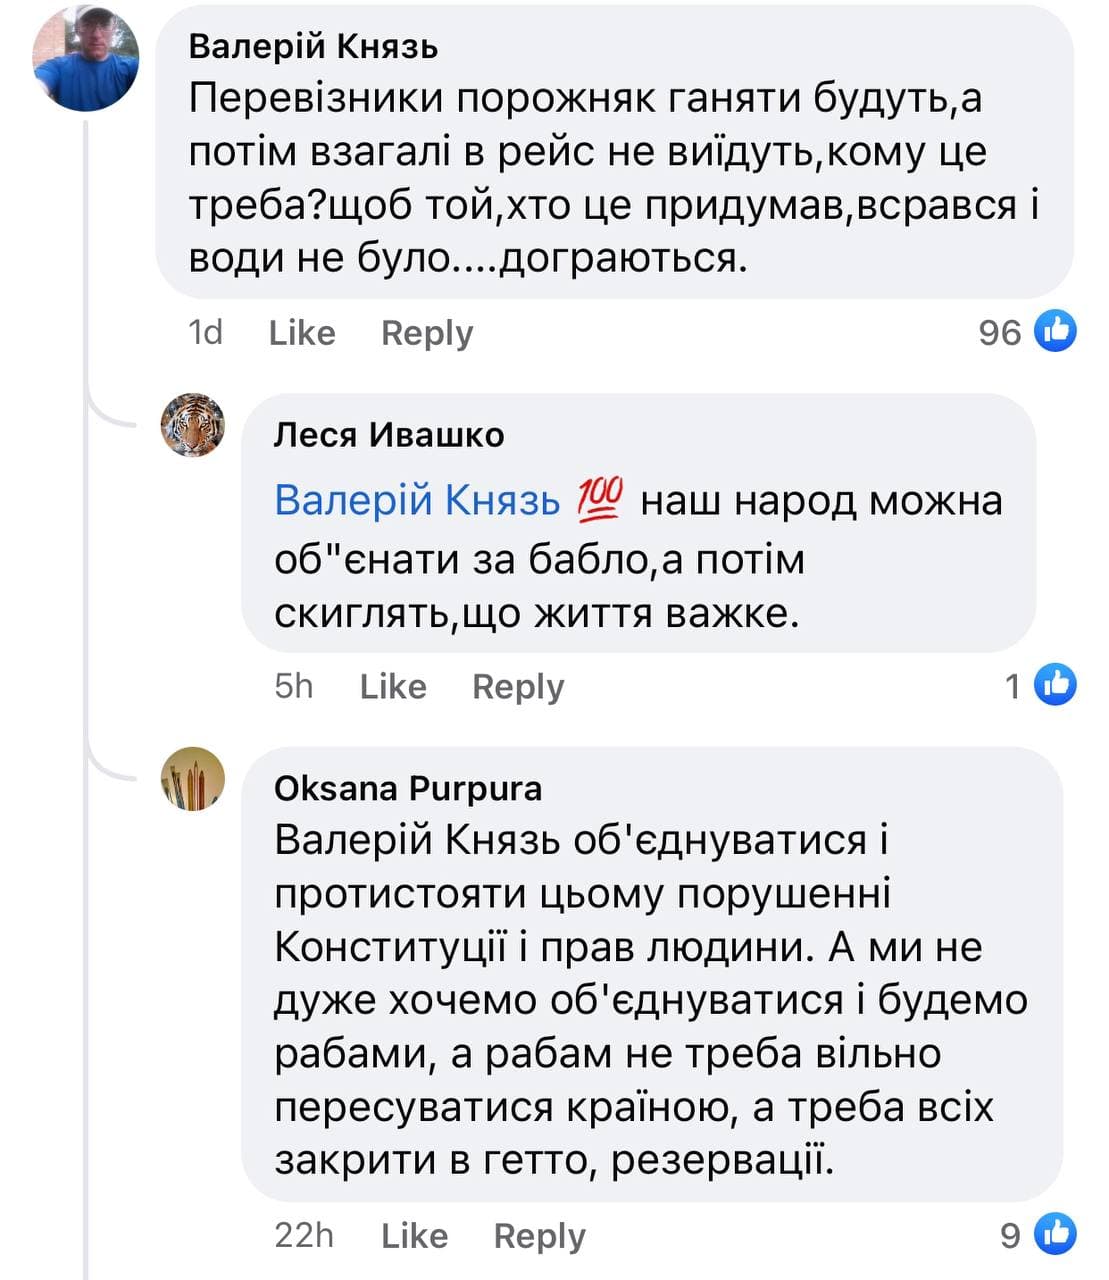Click the thumbs-up icon with 96 likes
The image size is (1109, 1280).
[1054, 331]
